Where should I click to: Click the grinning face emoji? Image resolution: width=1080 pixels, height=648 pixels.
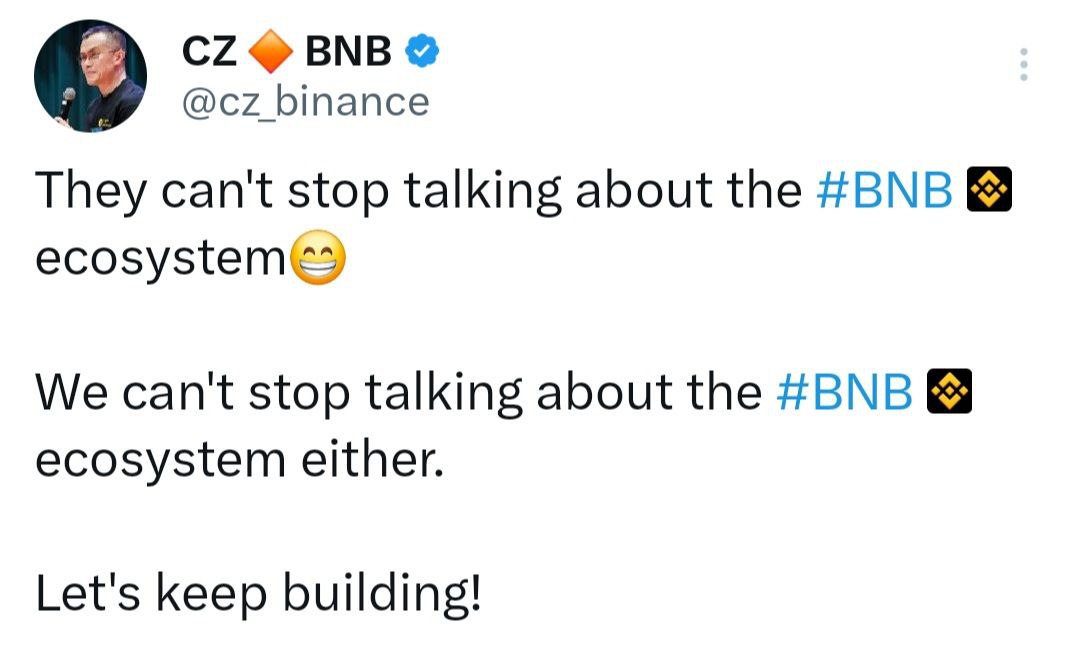[x=318, y=261]
